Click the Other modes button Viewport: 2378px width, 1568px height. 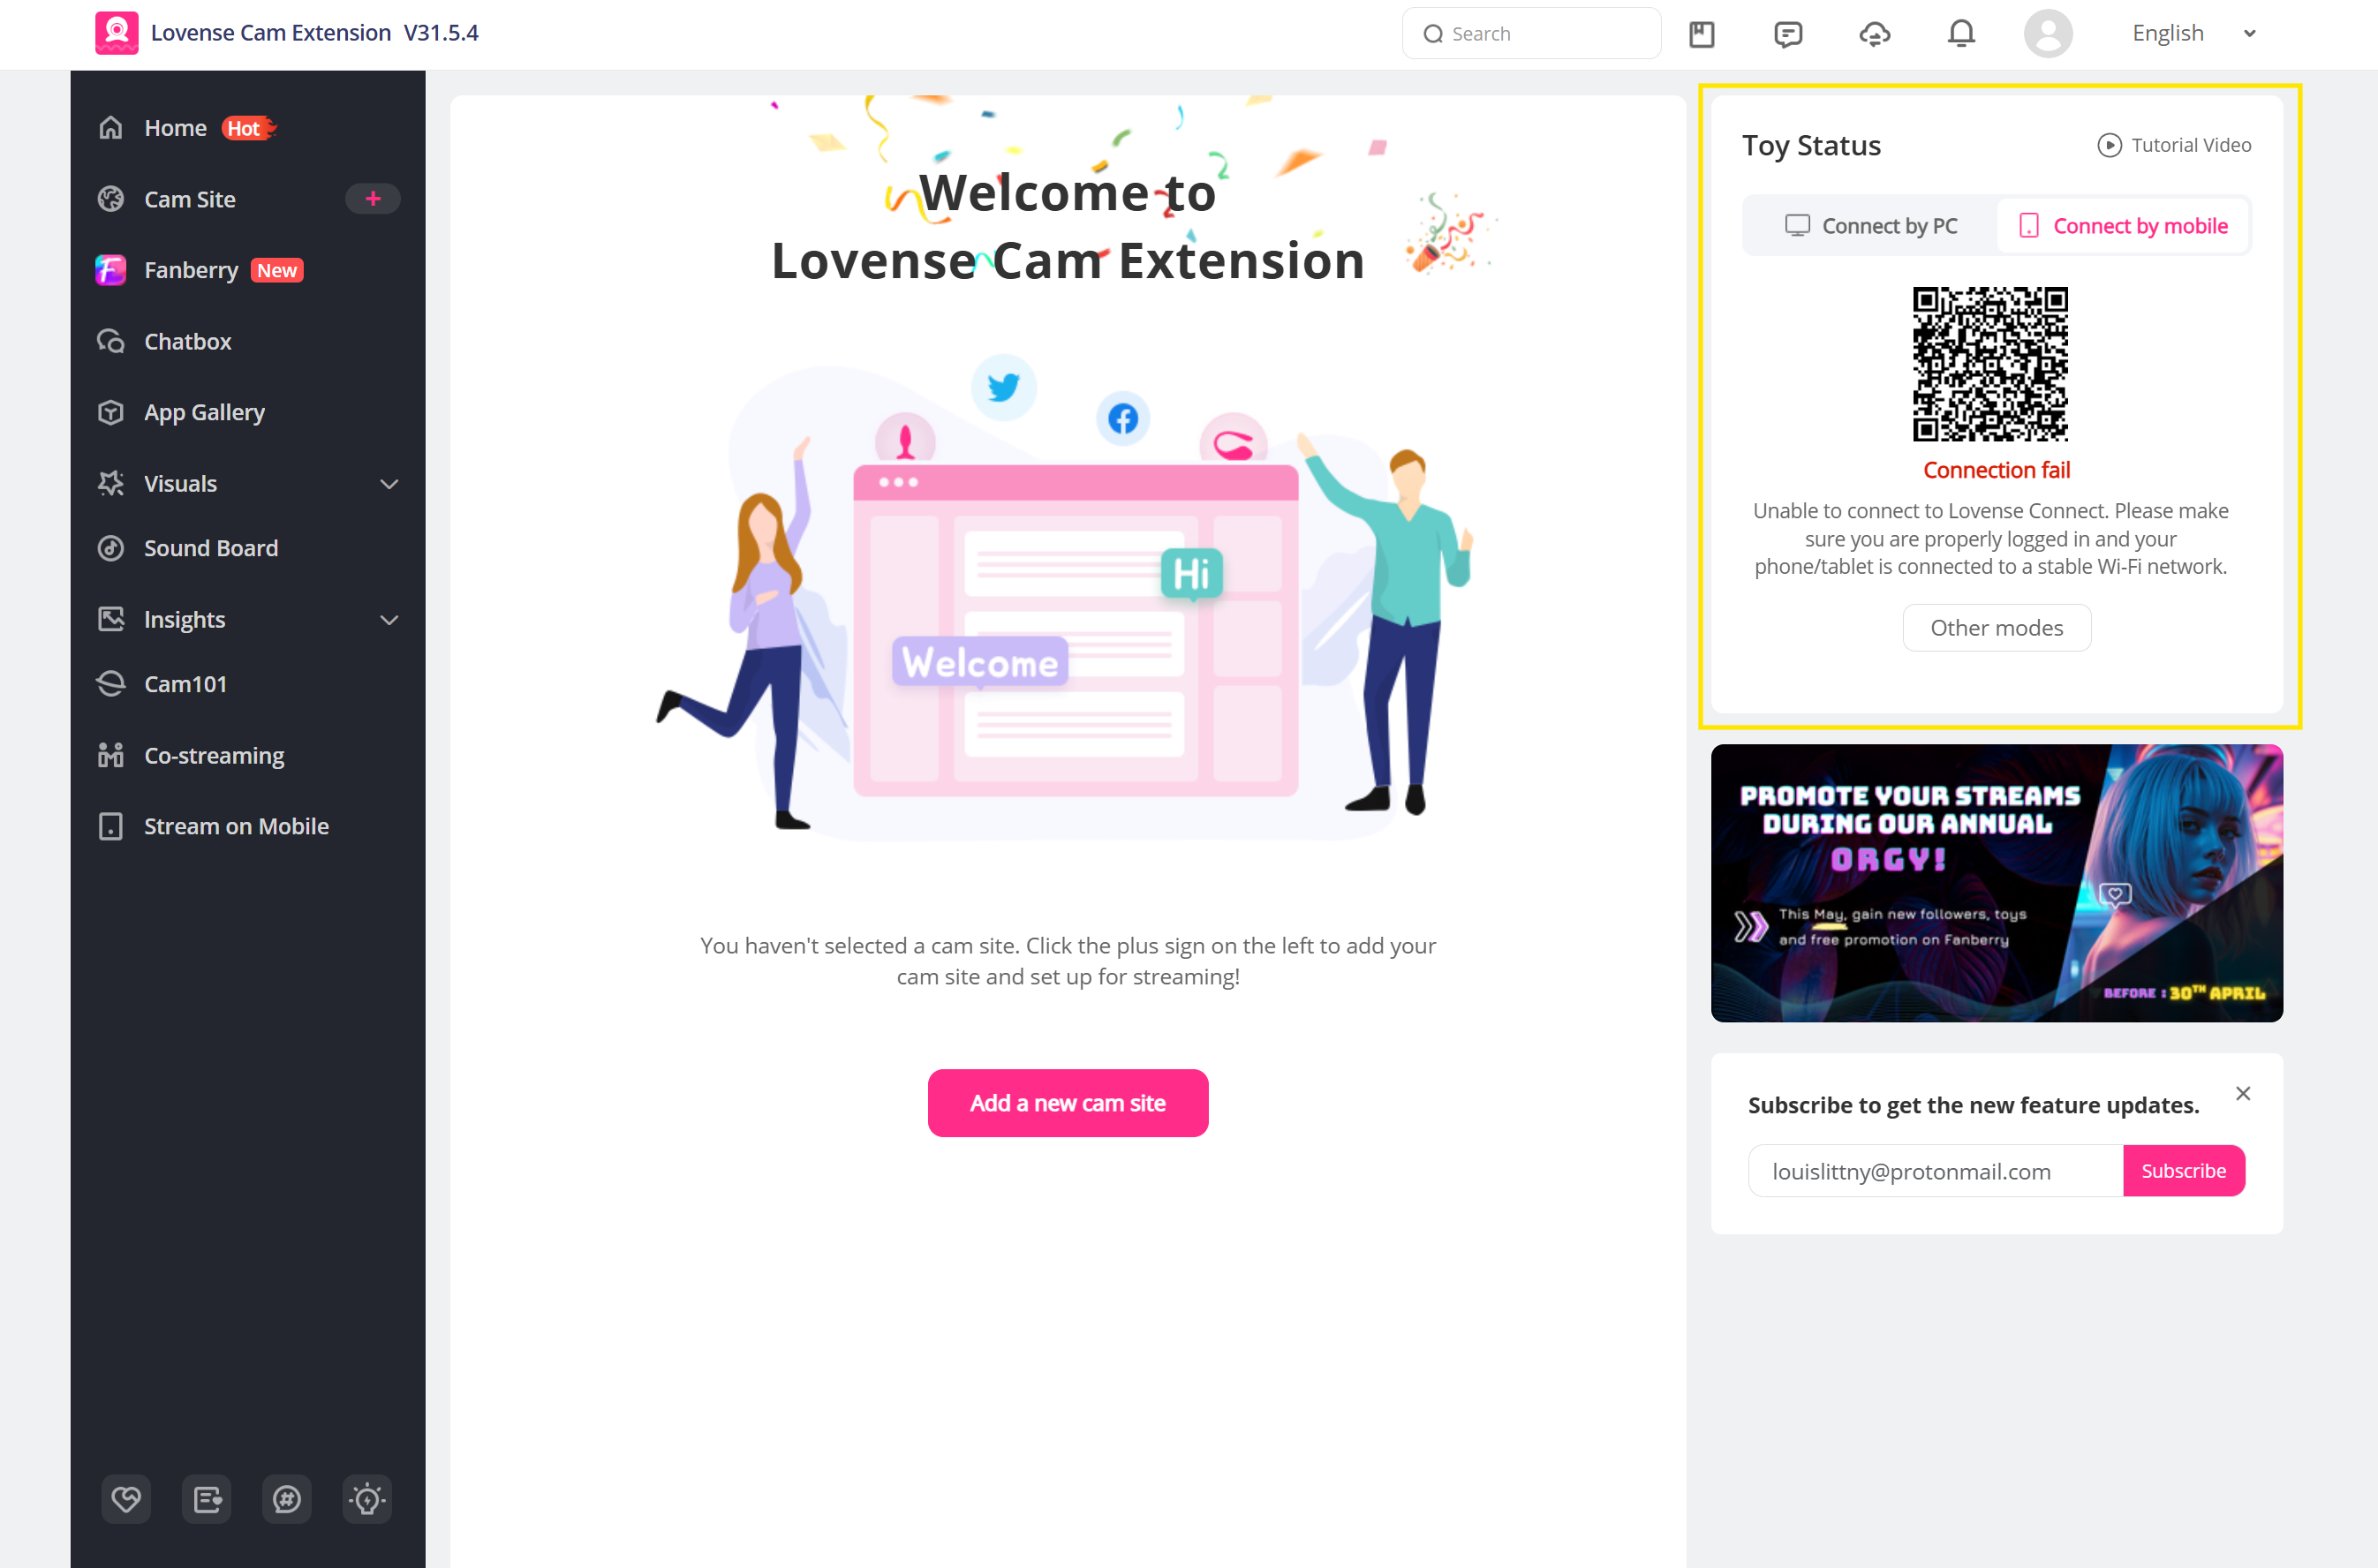point(1996,628)
